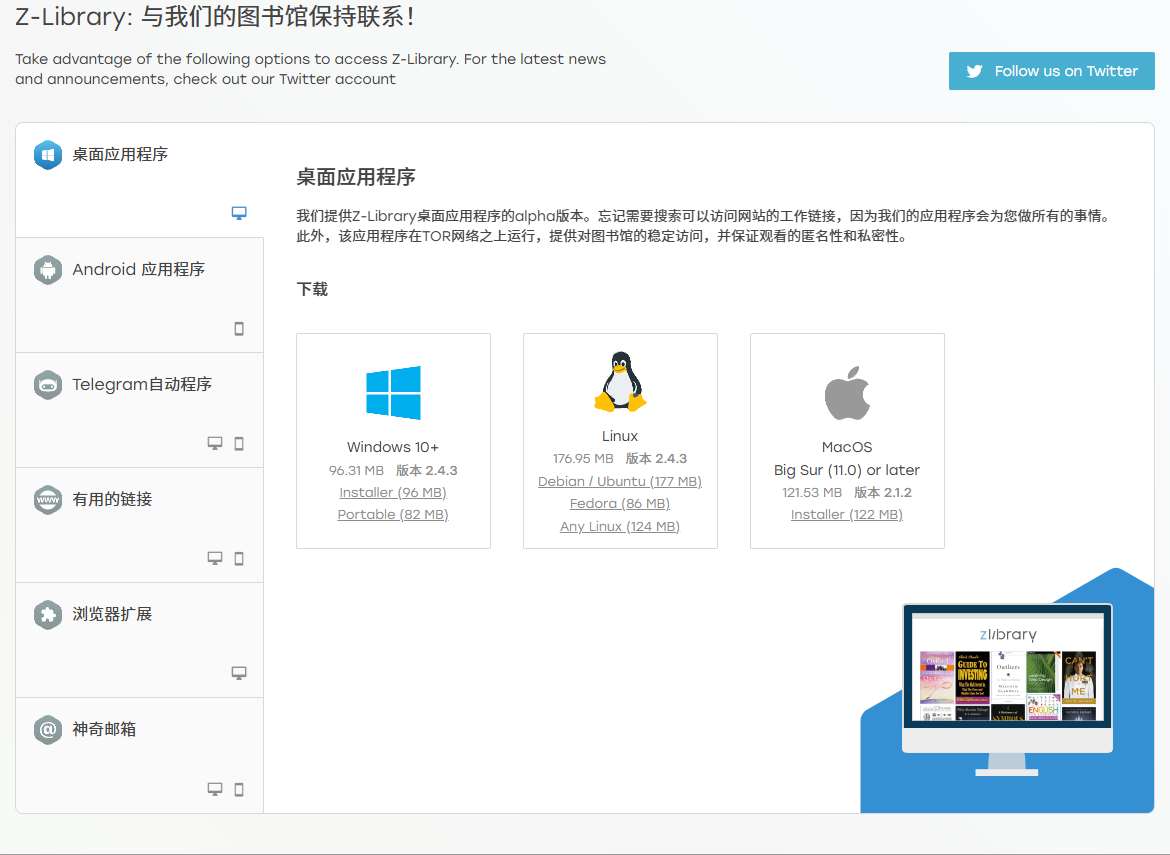Click the Twitter bird icon
Screen dimensions: 1170x855
[975, 71]
